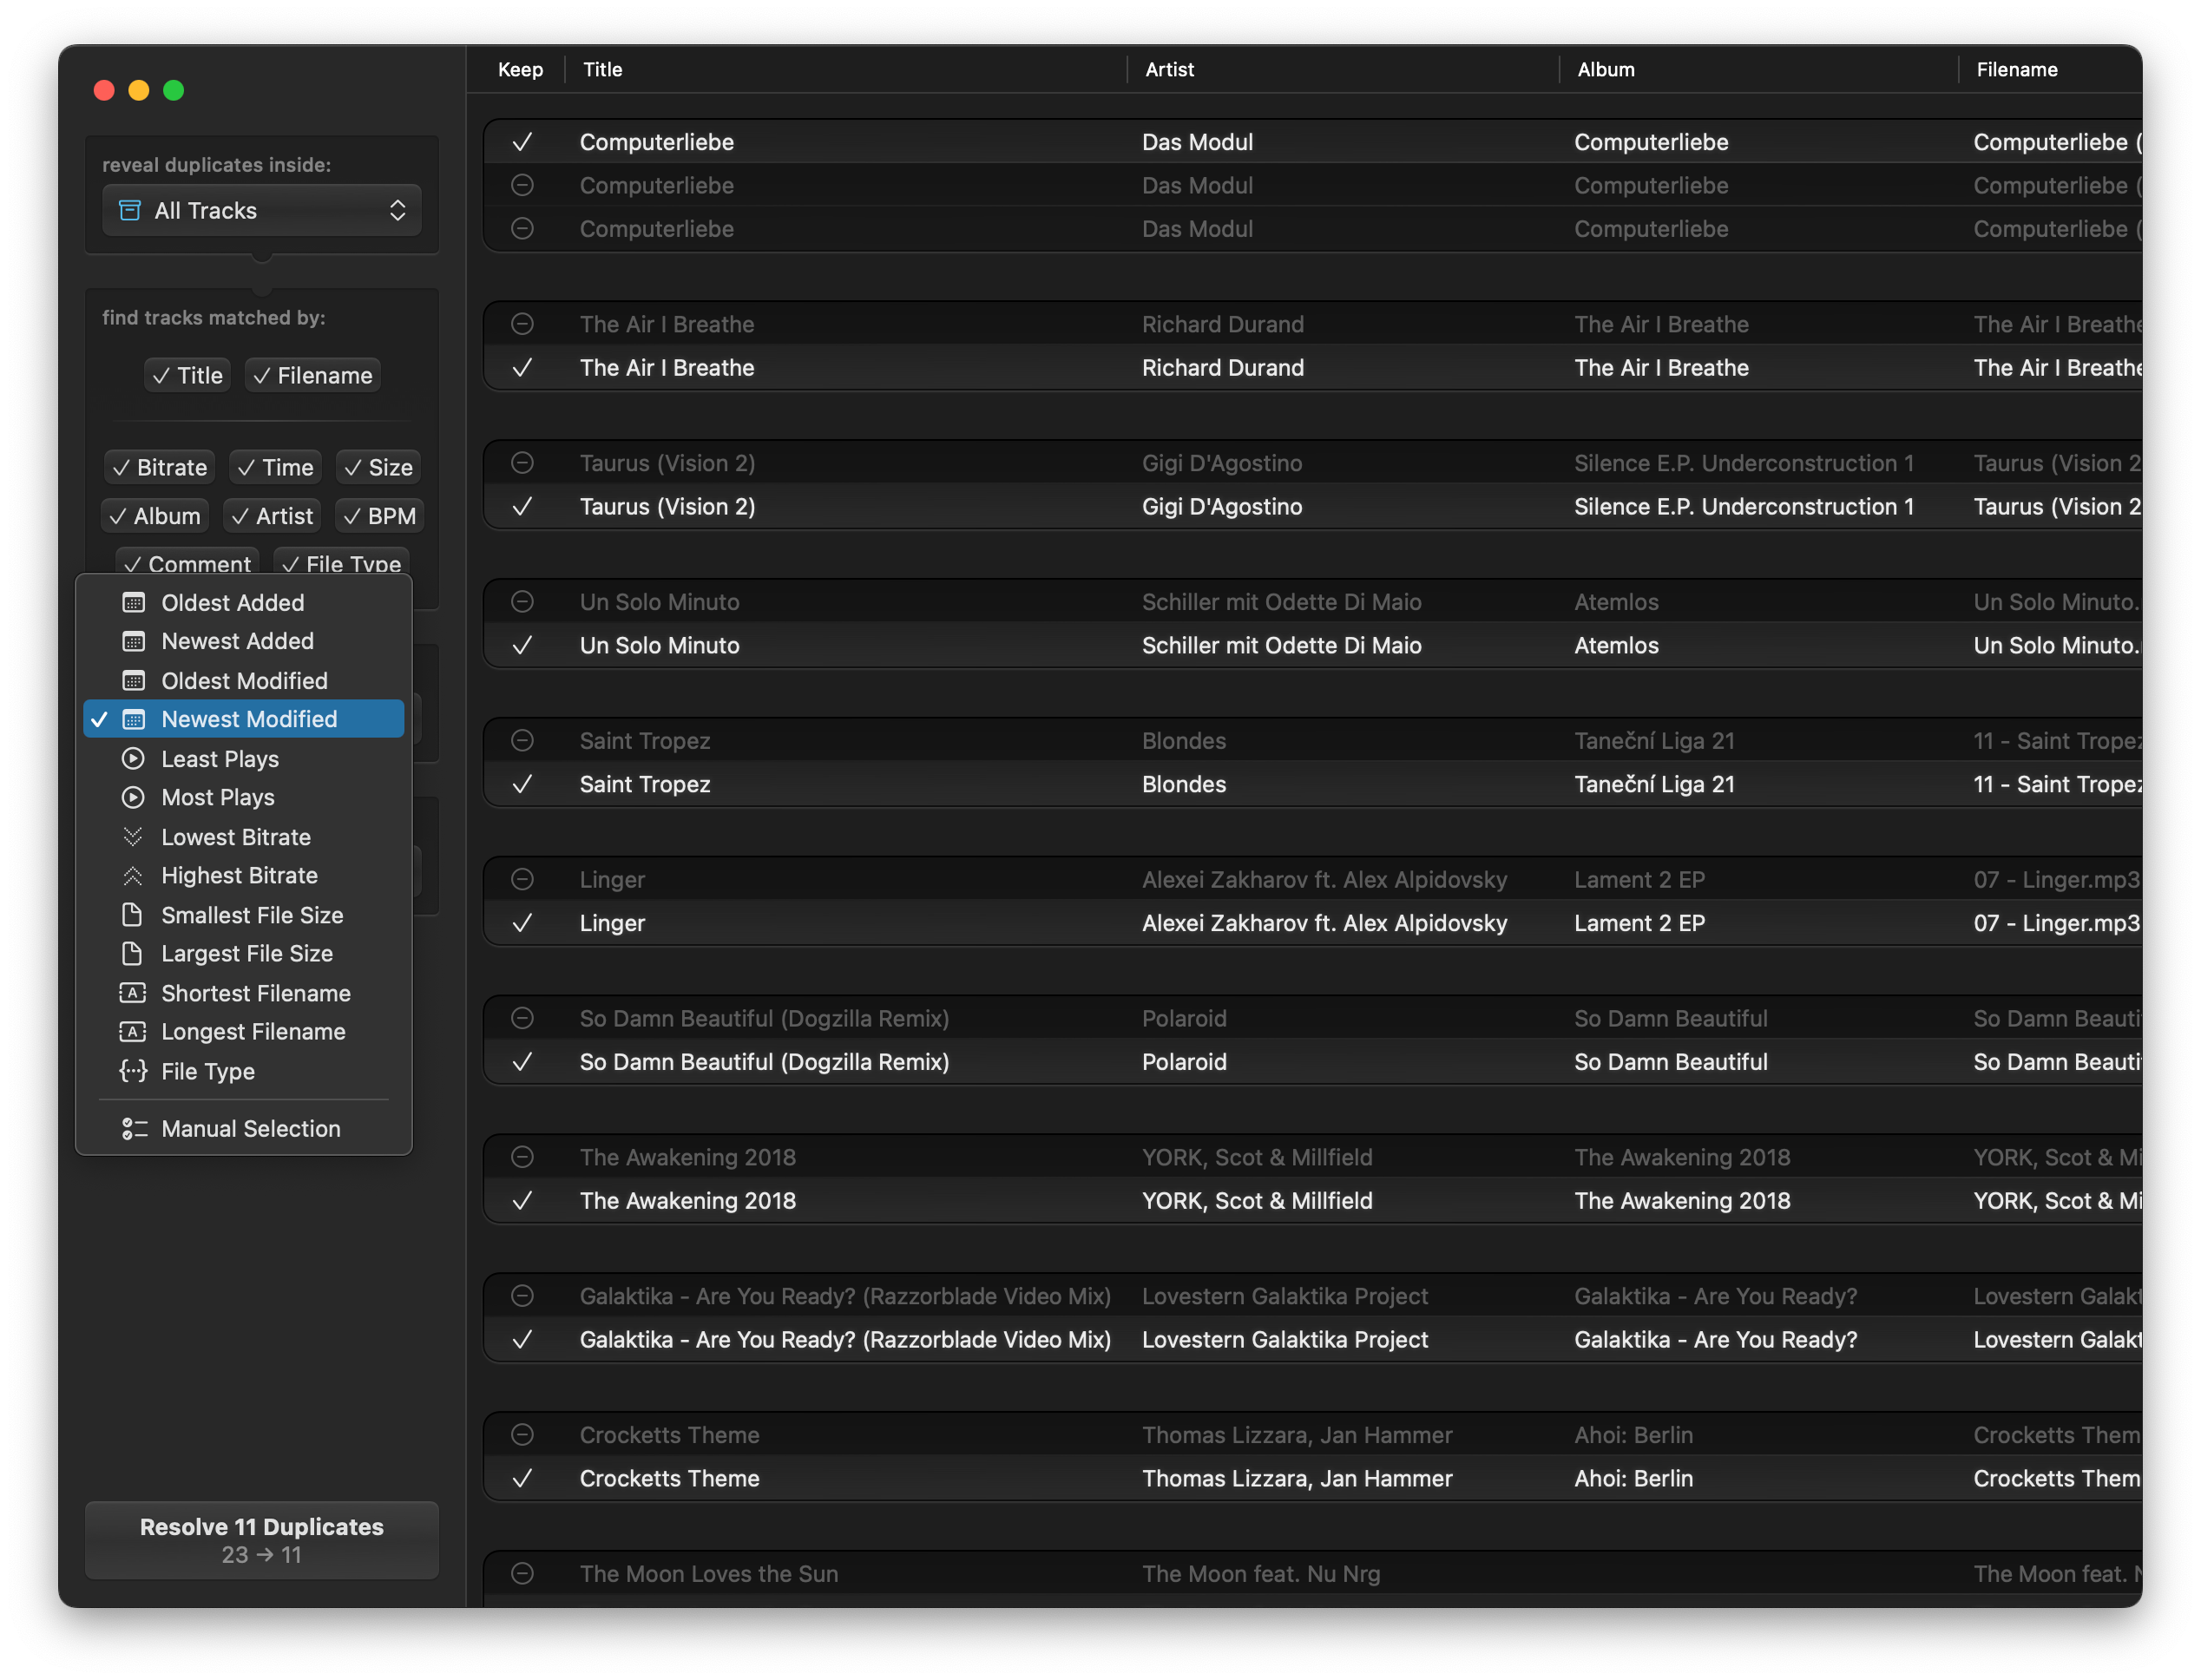2201x1680 pixels.
Task: Click the calendar icon beside Oldest Added
Action: pyautogui.click(x=133, y=603)
